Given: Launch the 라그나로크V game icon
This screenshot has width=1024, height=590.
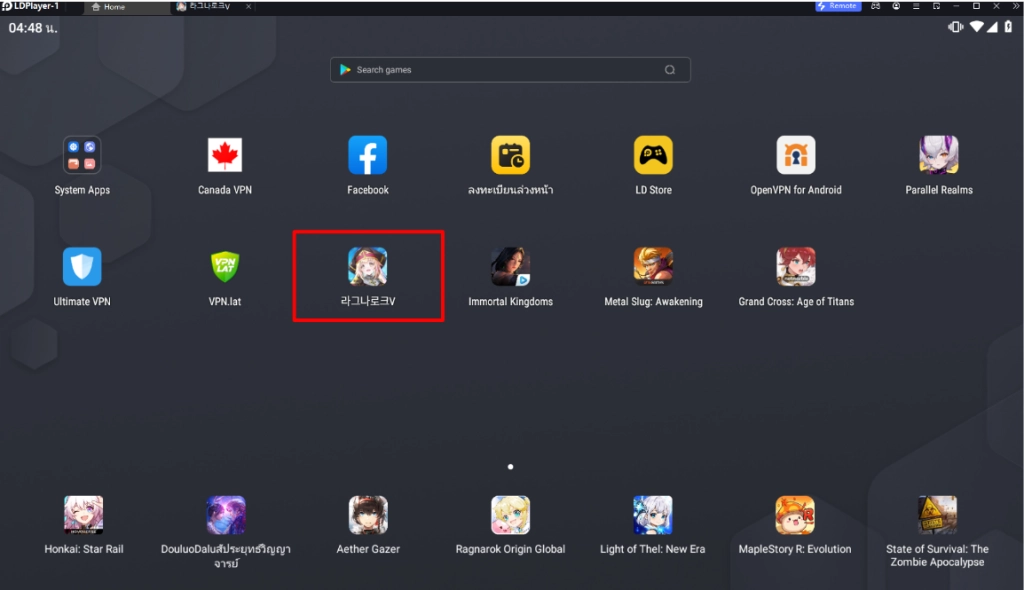Looking at the screenshot, I should point(368,267).
